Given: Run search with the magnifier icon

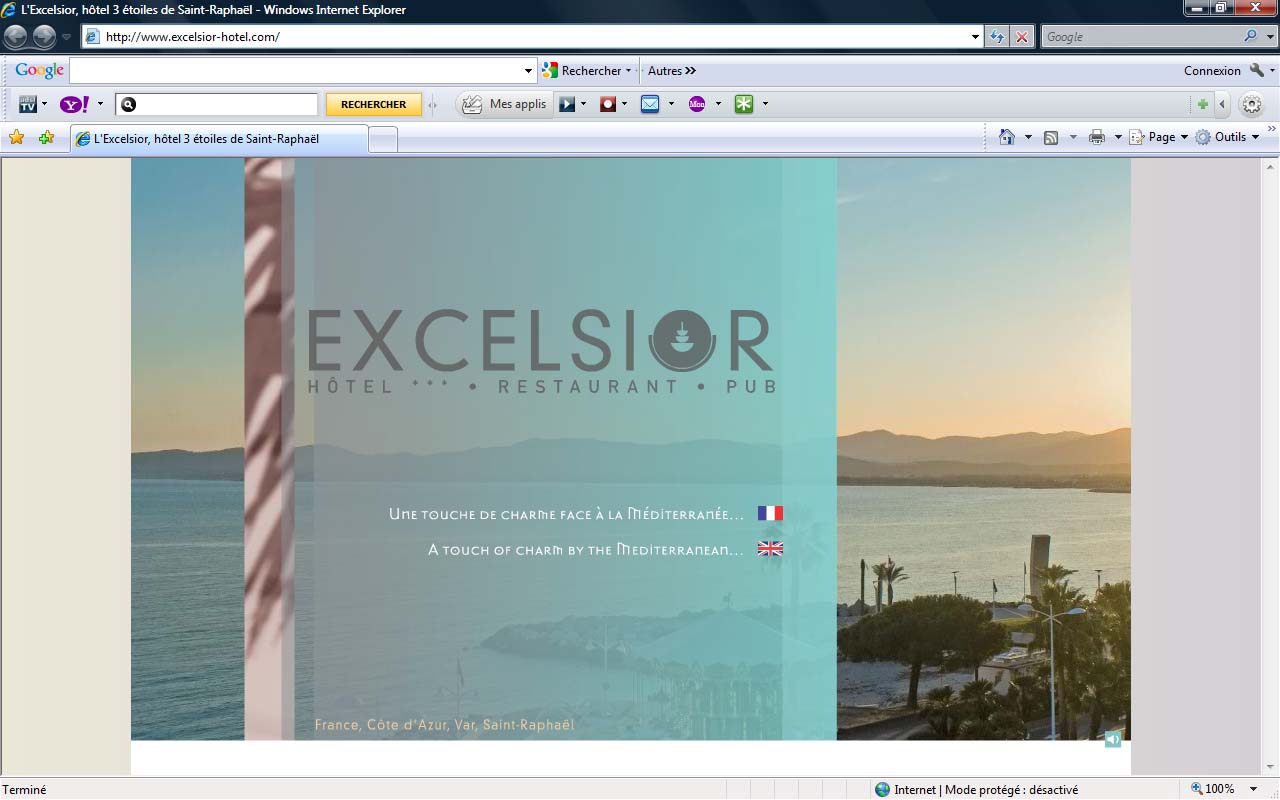Looking at the screenshot, I should pos(1251,37).
